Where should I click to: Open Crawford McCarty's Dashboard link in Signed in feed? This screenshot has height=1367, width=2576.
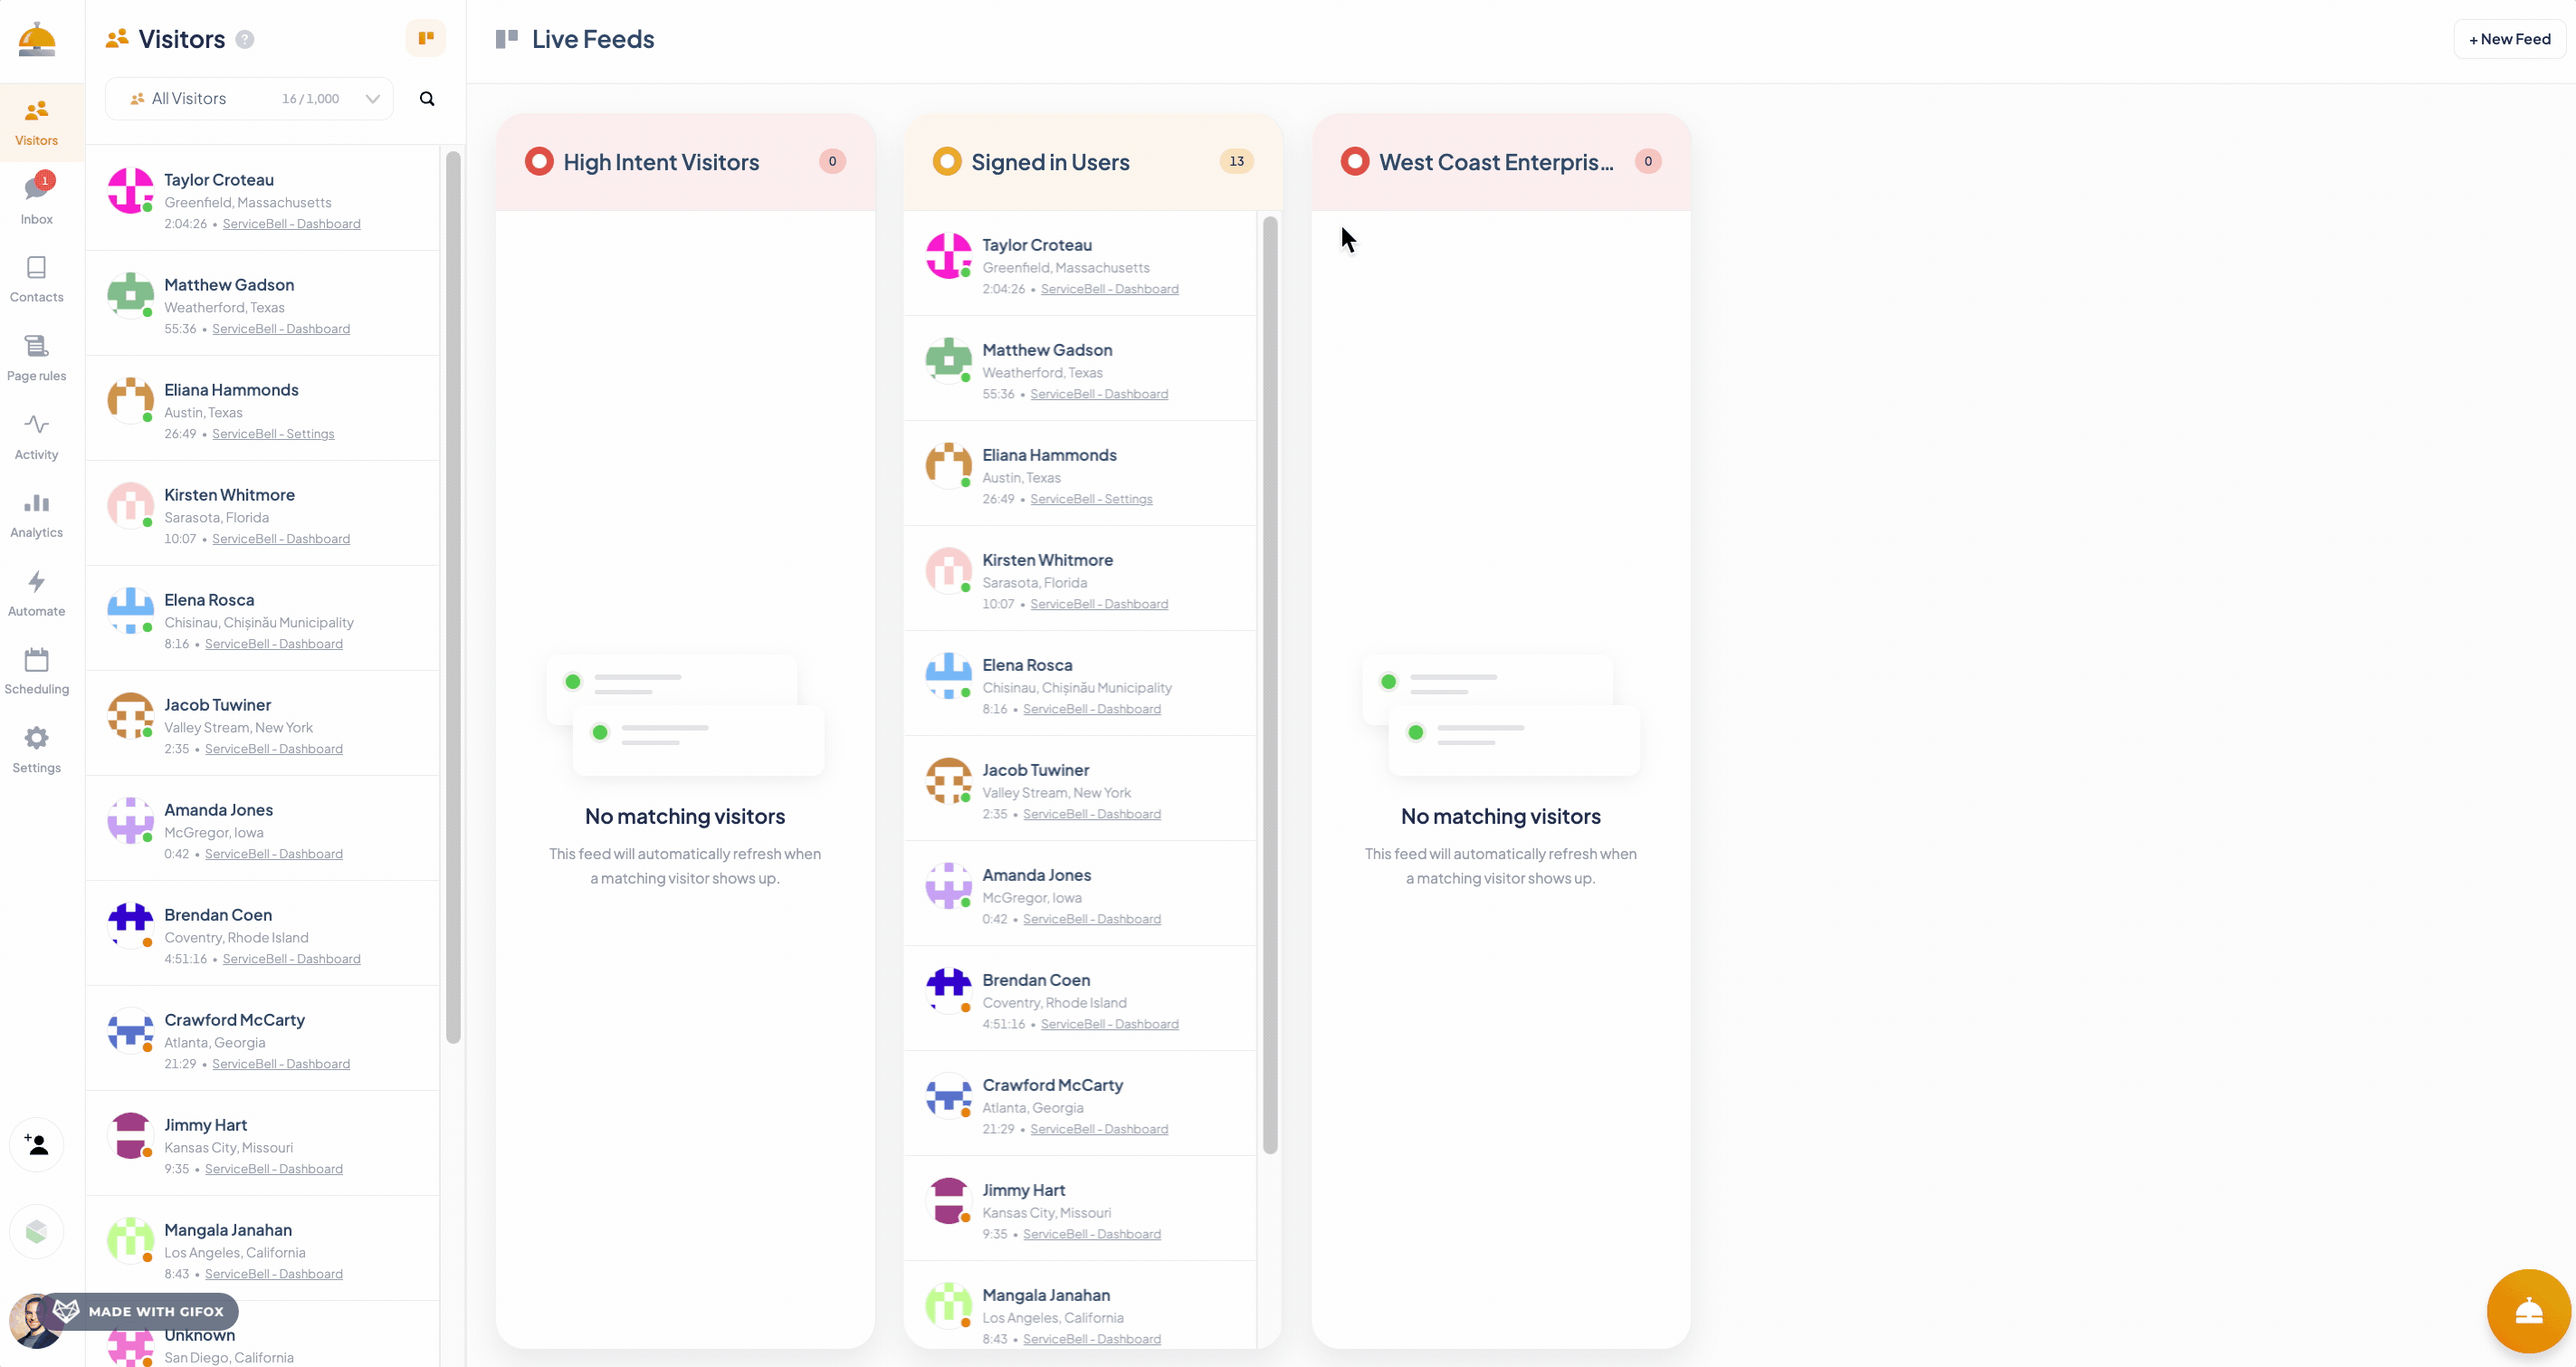tap(1099, 1129)
